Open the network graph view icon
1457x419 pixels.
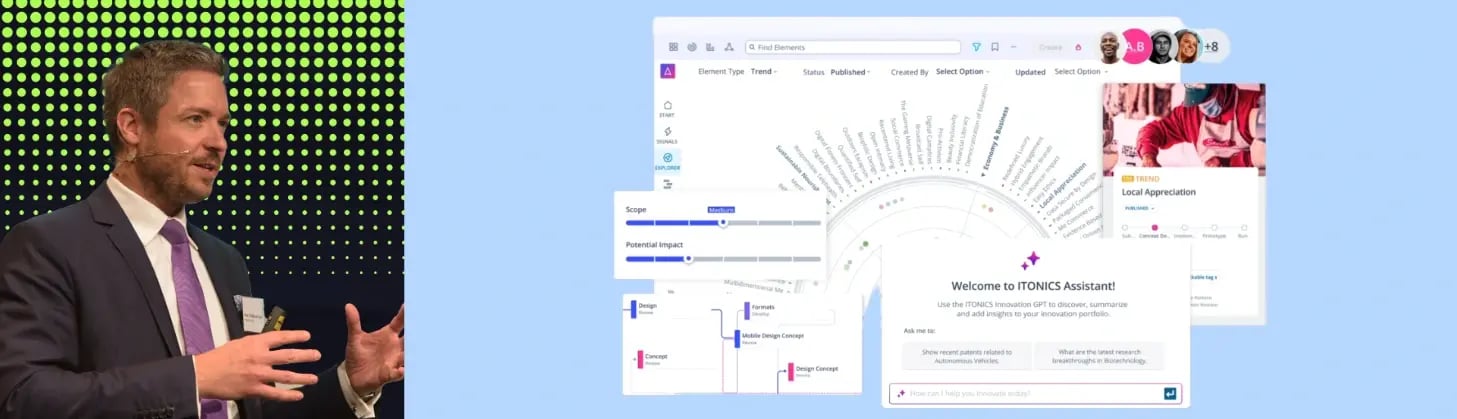(729, 47)
